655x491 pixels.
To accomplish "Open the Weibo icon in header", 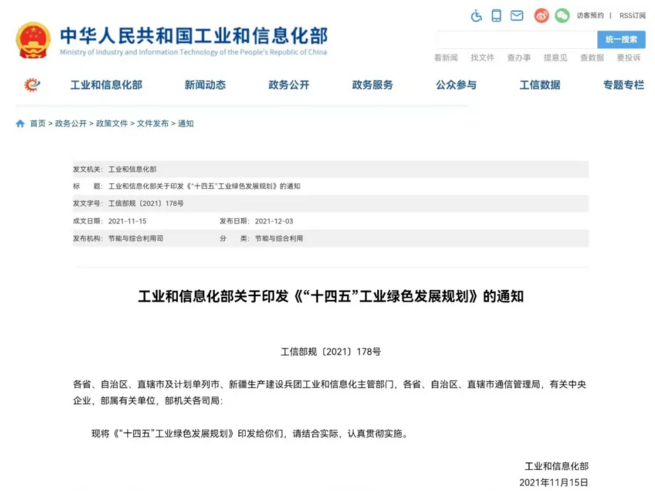I will (542, 16).
